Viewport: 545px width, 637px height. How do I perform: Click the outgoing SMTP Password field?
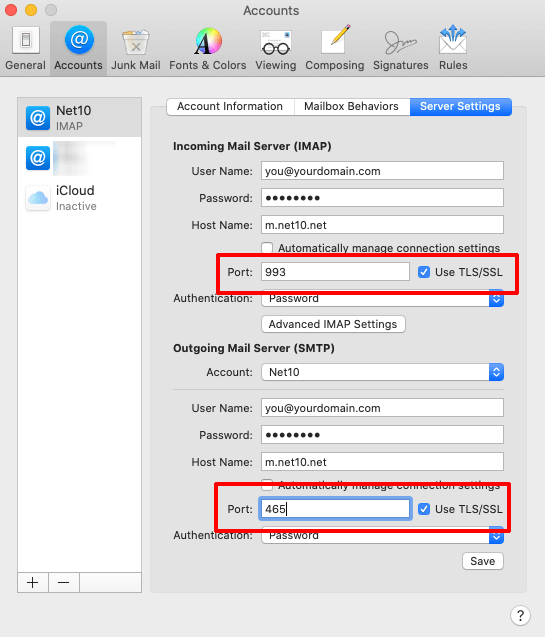[x=382, y=435]
